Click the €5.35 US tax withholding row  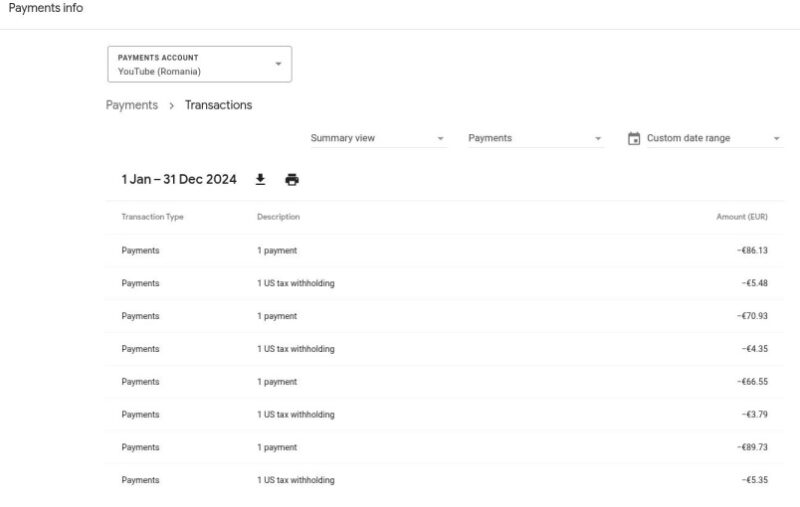point(444,480)
